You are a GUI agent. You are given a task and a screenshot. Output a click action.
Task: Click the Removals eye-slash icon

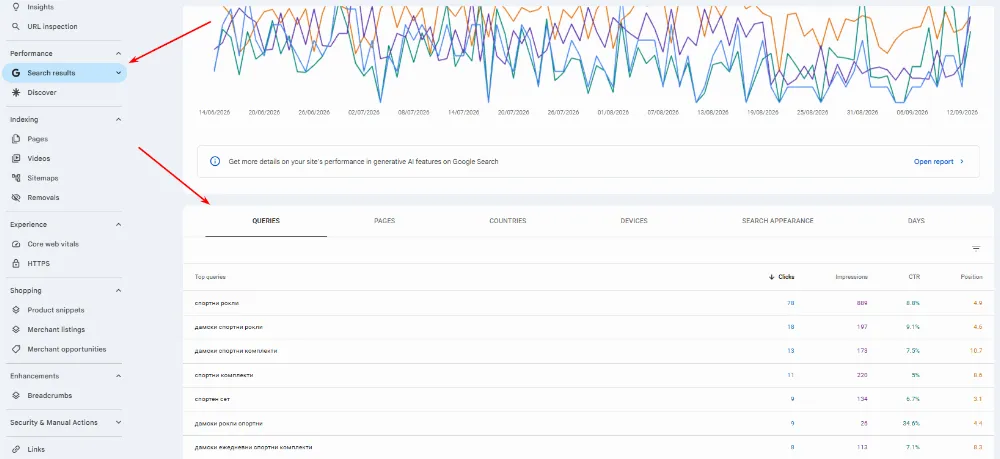coord(16,198)
